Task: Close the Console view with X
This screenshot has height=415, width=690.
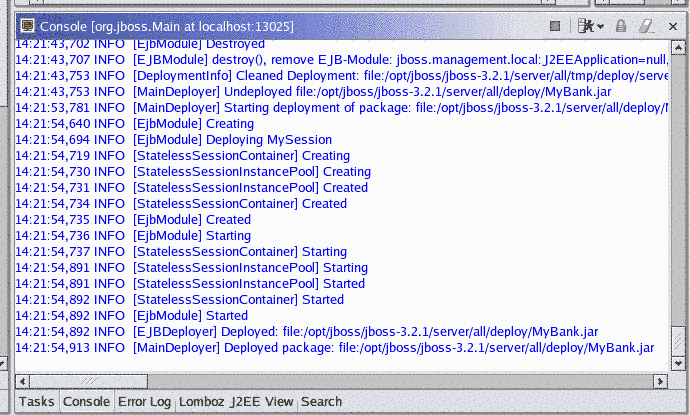Action: coord(673,25)
